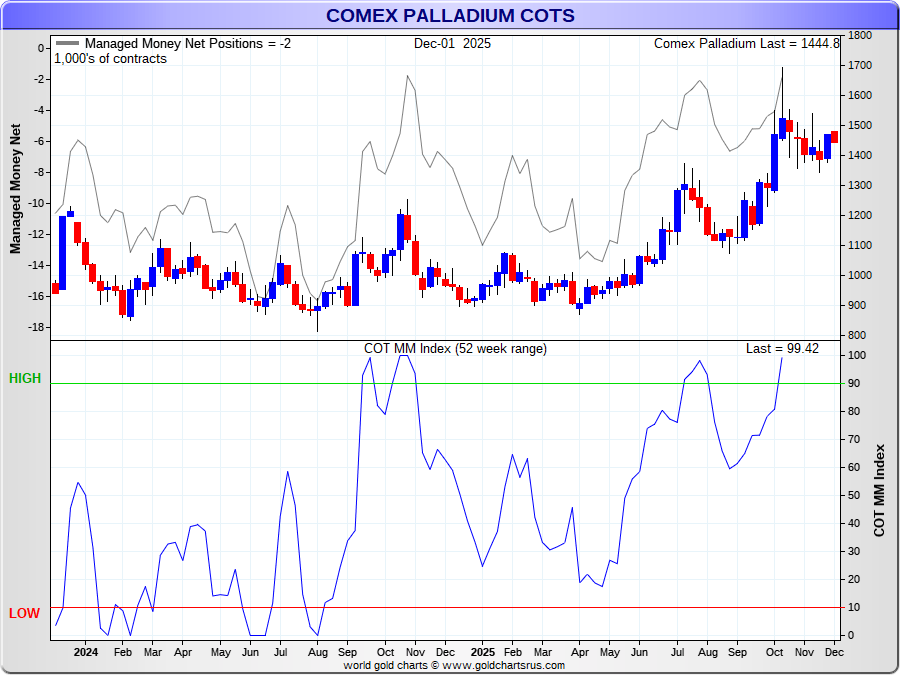Click the -4 tick on Managed Money axis
The height and width of the screenshot is (675, 900).
coord(38,110)
